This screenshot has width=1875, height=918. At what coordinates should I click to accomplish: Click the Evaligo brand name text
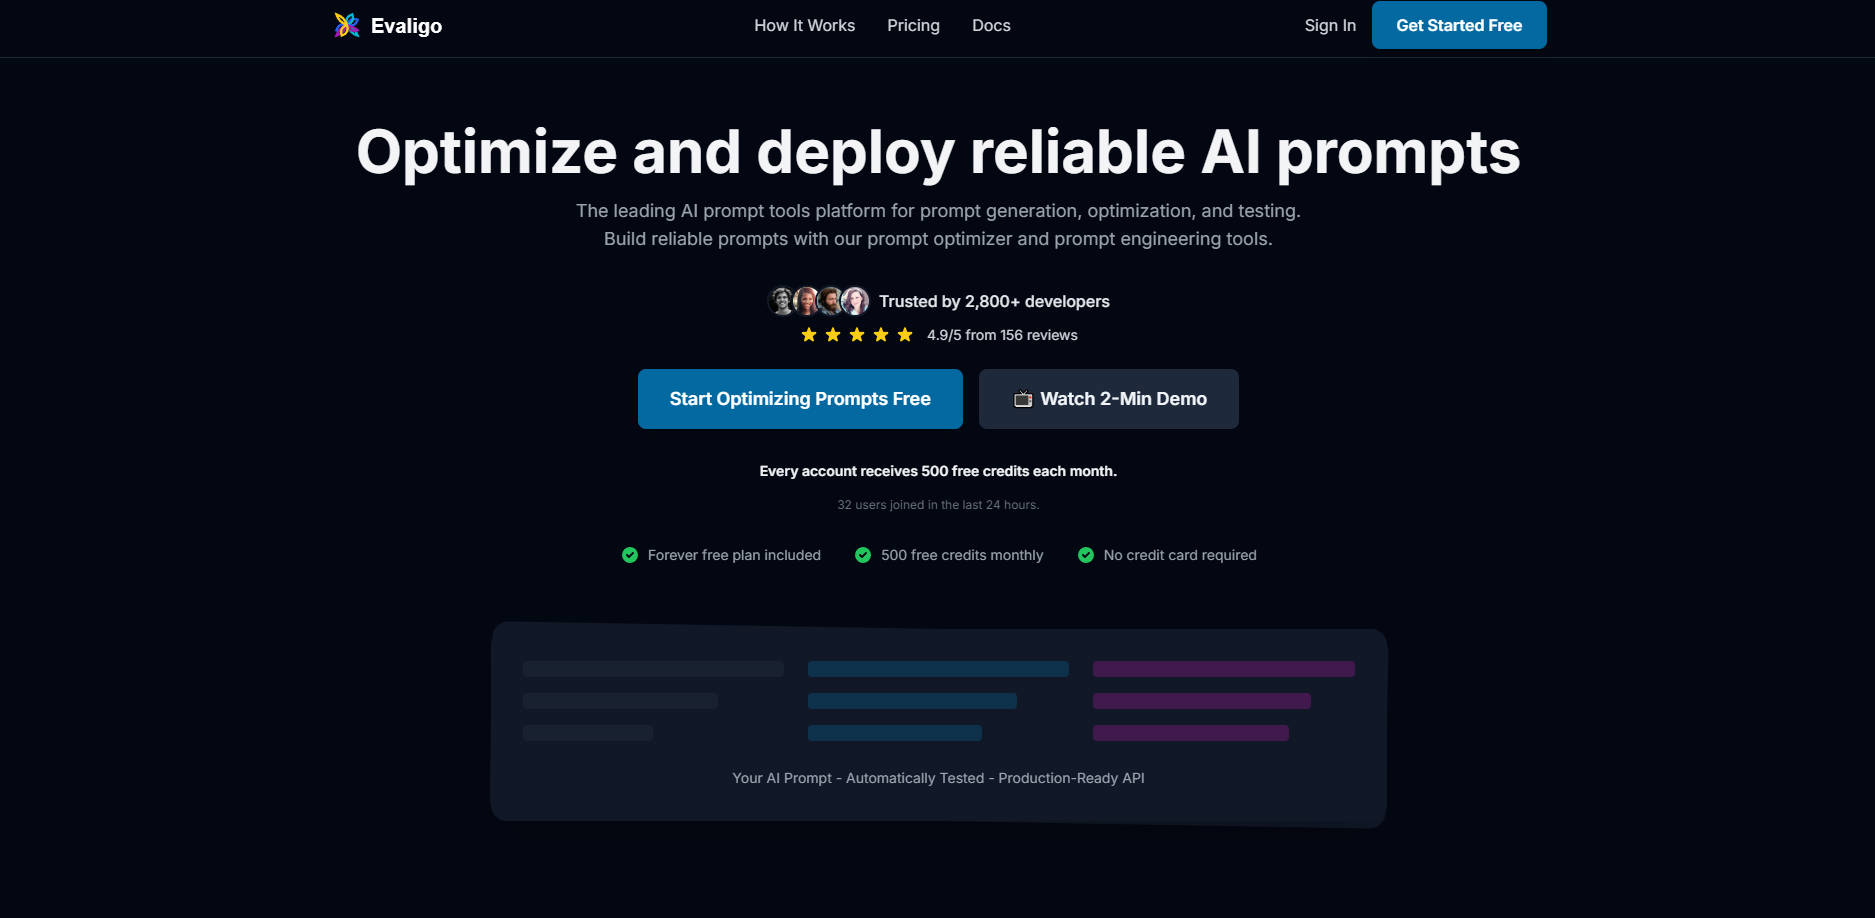(406, 26)
